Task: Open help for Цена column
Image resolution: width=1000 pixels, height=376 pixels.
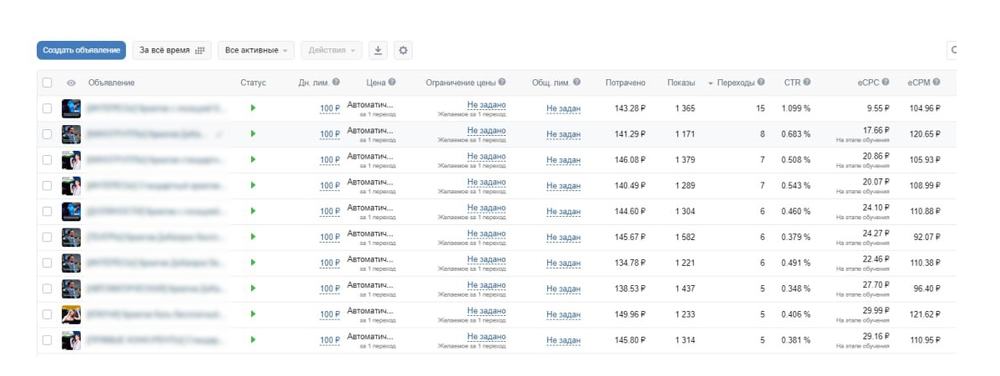Action: click(x=392, y=82)
